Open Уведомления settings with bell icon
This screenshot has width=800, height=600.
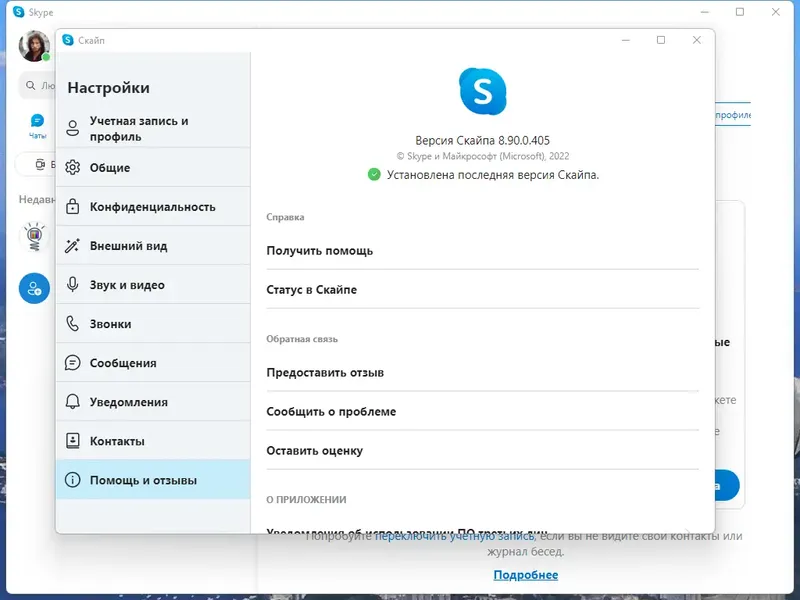click(x=70, y=401)
